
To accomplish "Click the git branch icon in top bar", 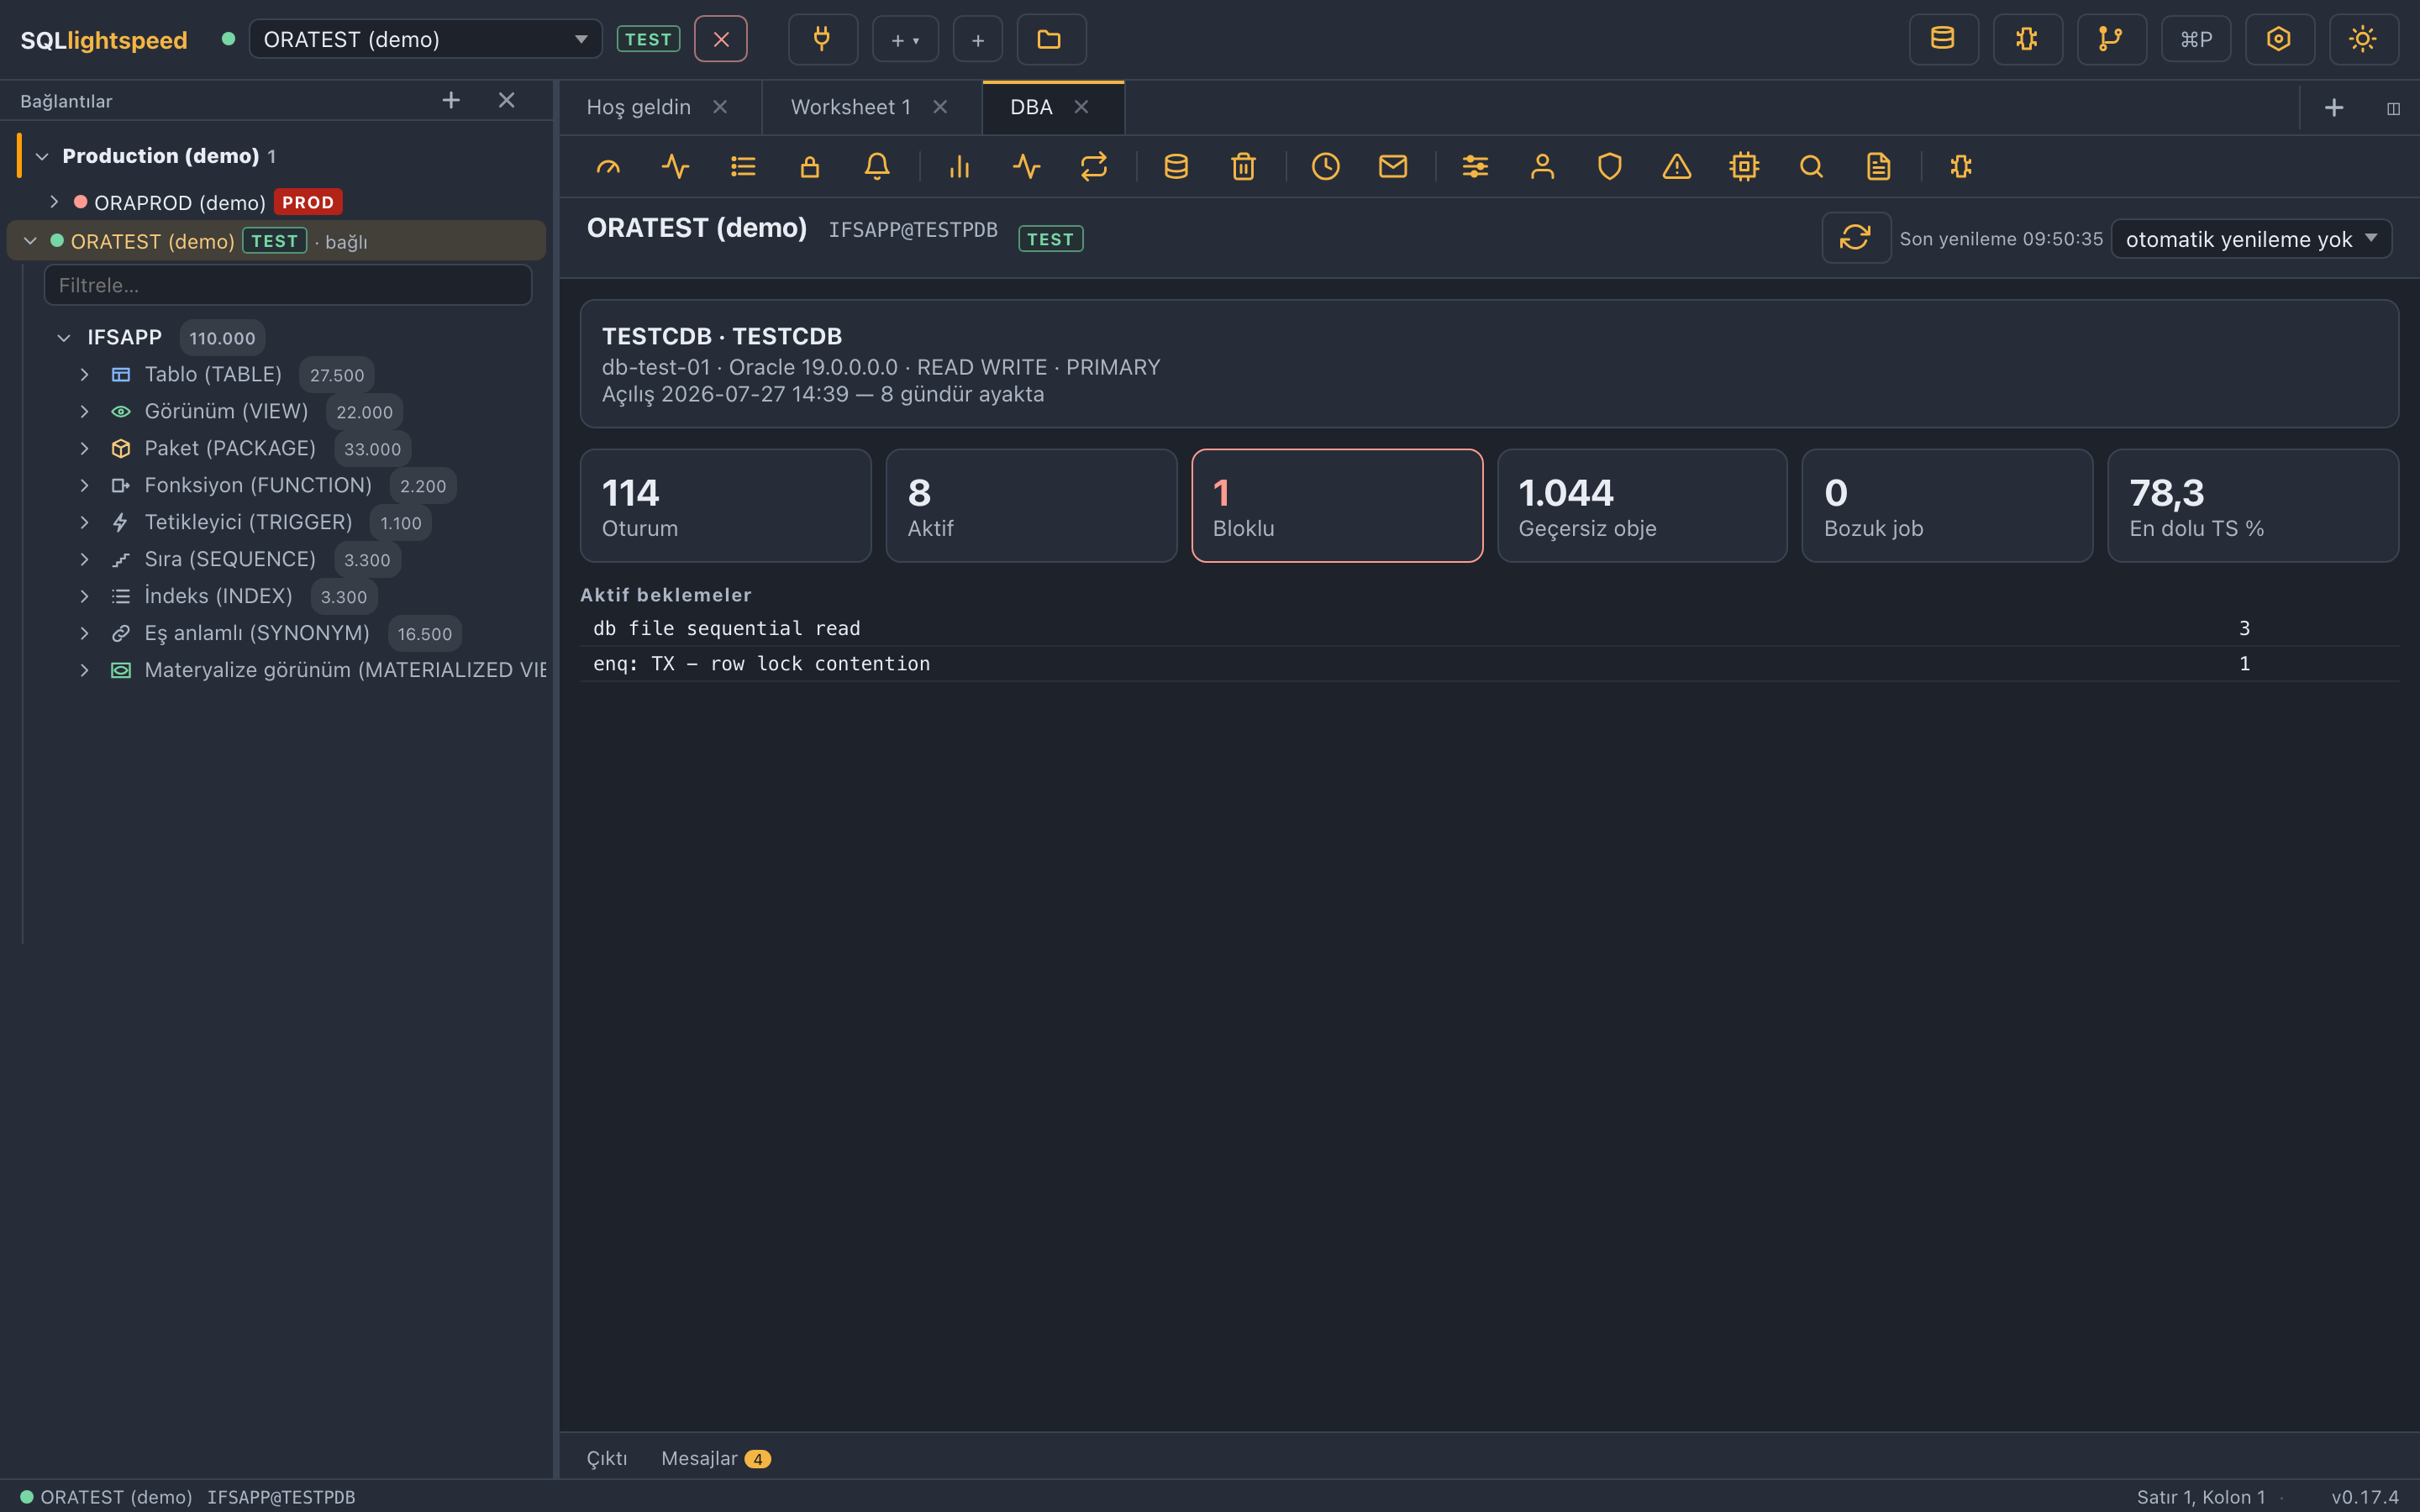I will pos(2111,39).
